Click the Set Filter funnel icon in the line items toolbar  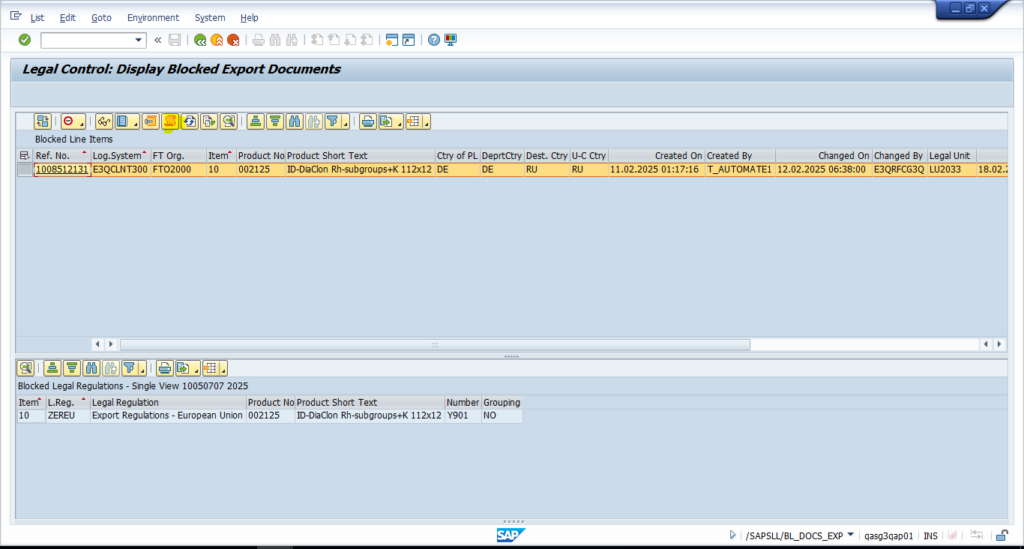[332, 121]
